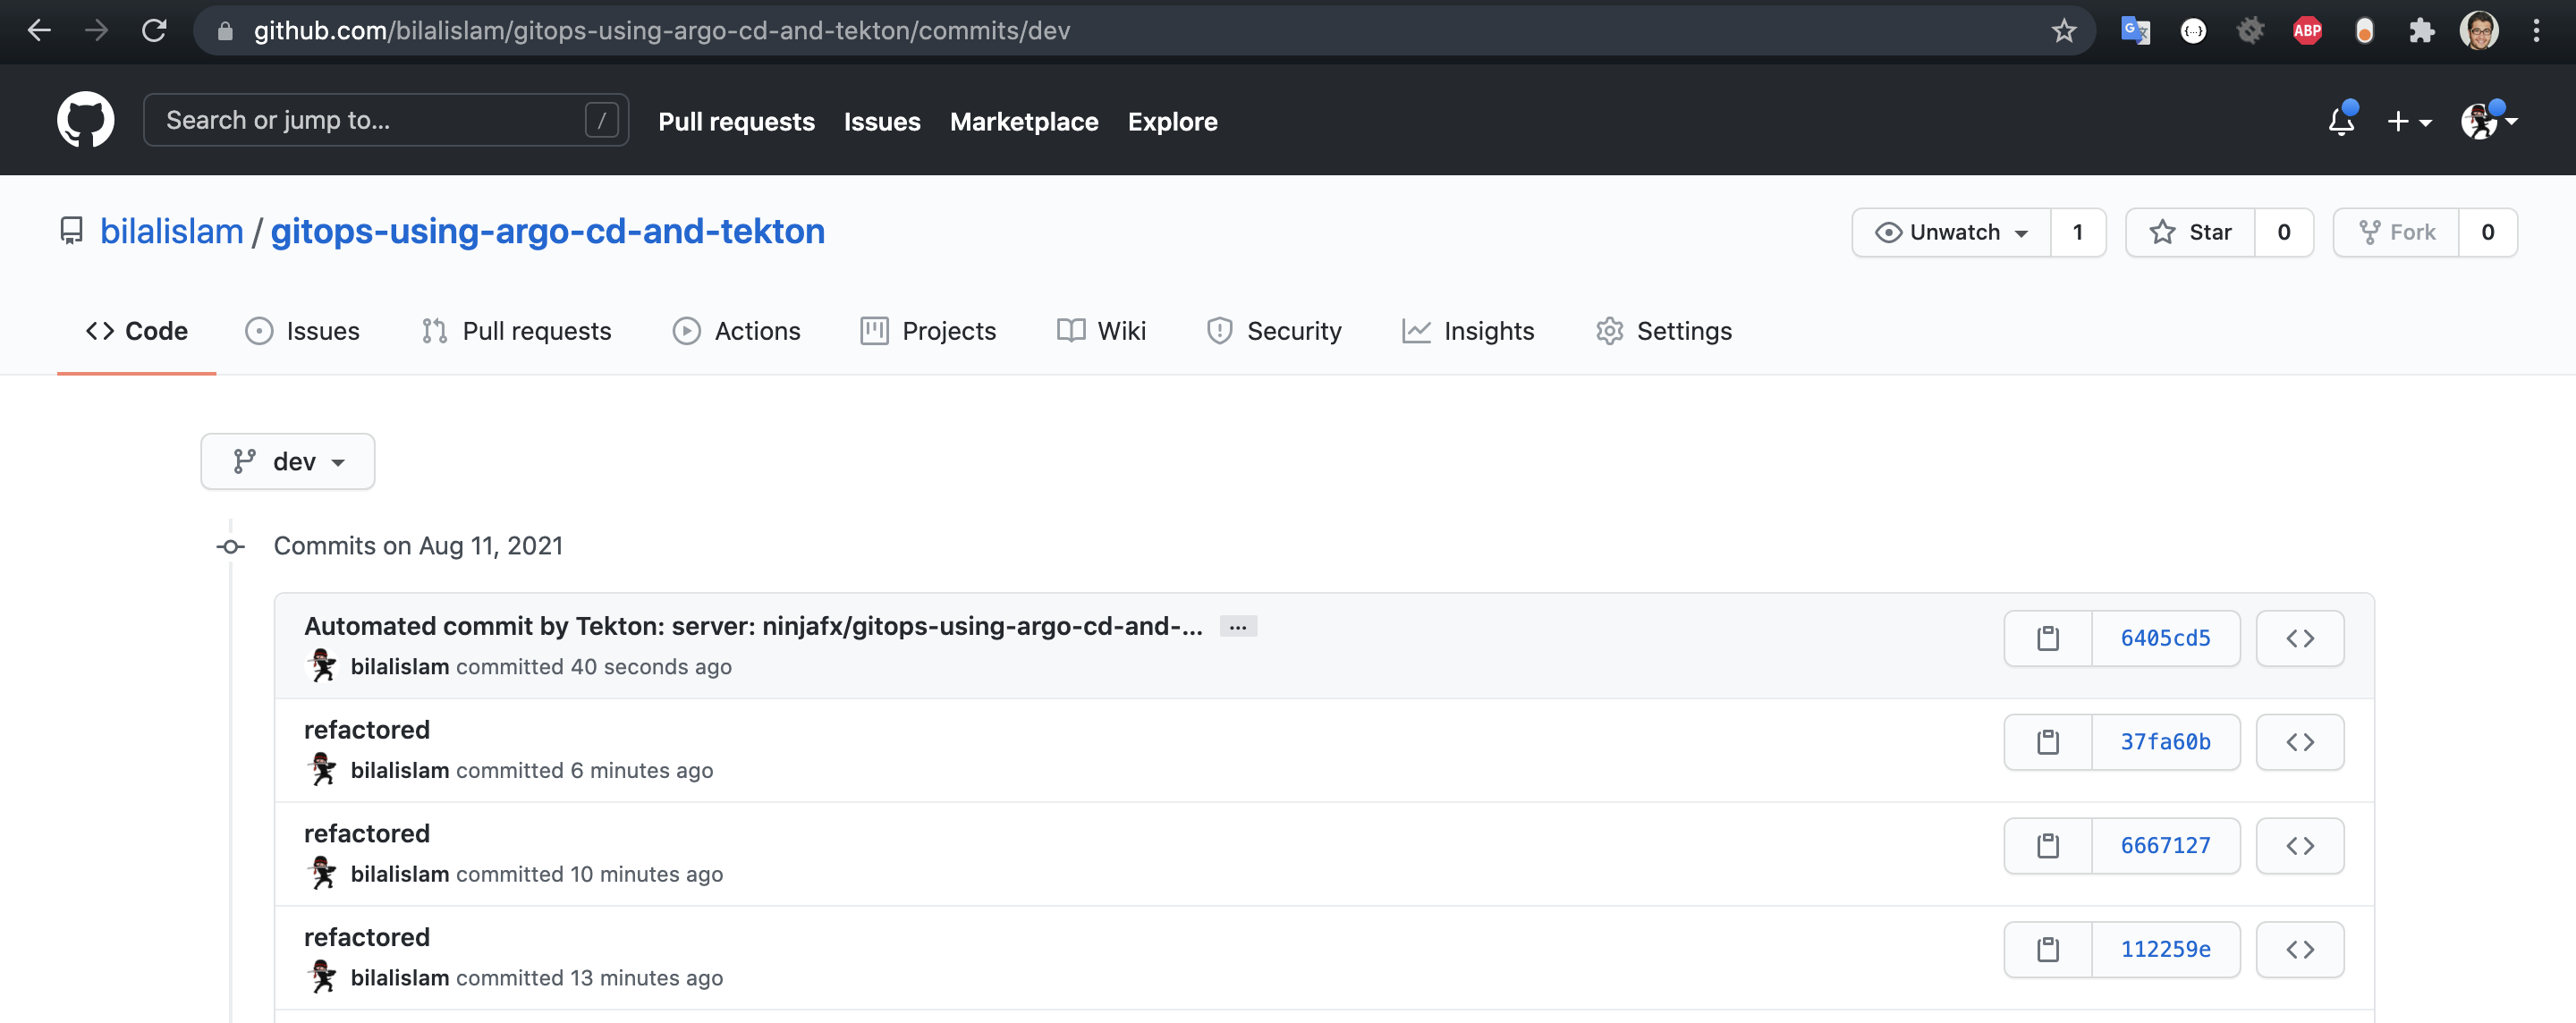Image resolution: width=2576 pixels, height=1023 pixels.
Task: Click the forks count next to Fork
Action: click(2488, 232)
